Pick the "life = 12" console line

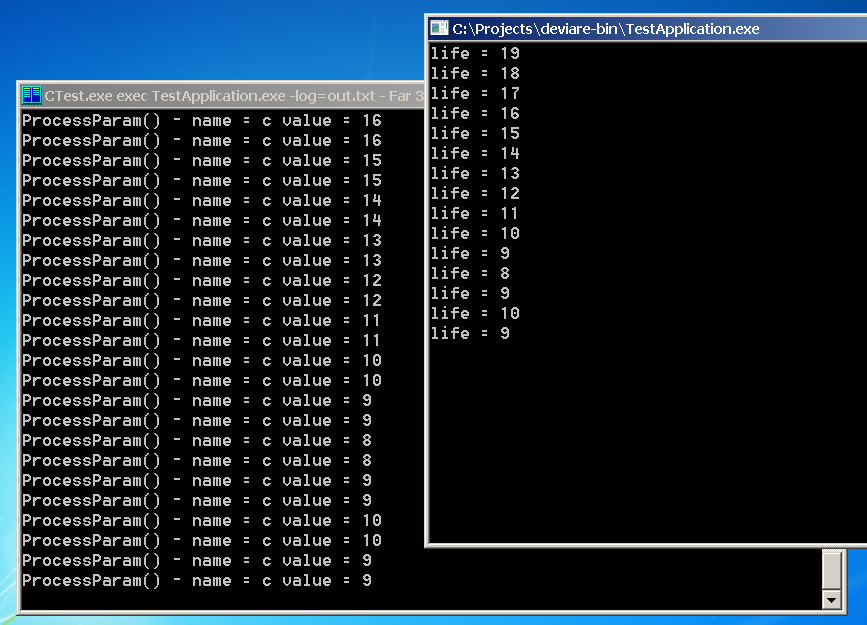coord(475,193)
